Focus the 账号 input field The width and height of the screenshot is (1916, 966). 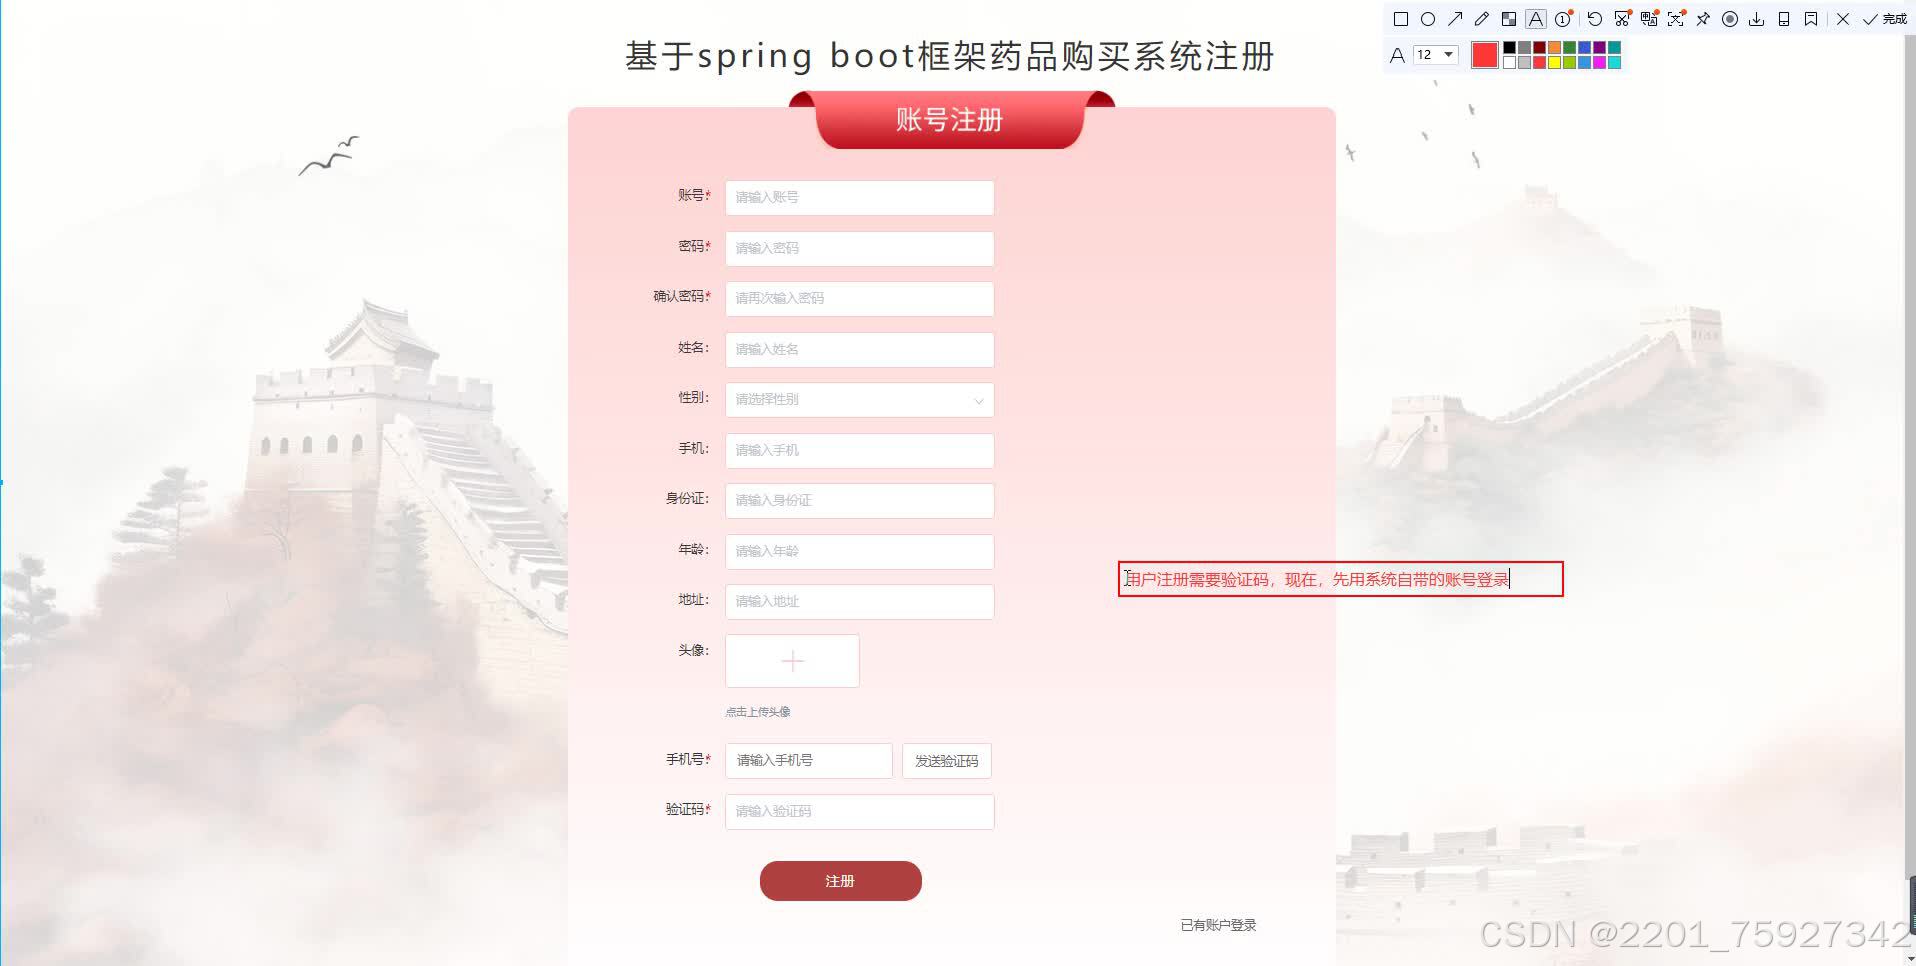click(x=860, y=198)
